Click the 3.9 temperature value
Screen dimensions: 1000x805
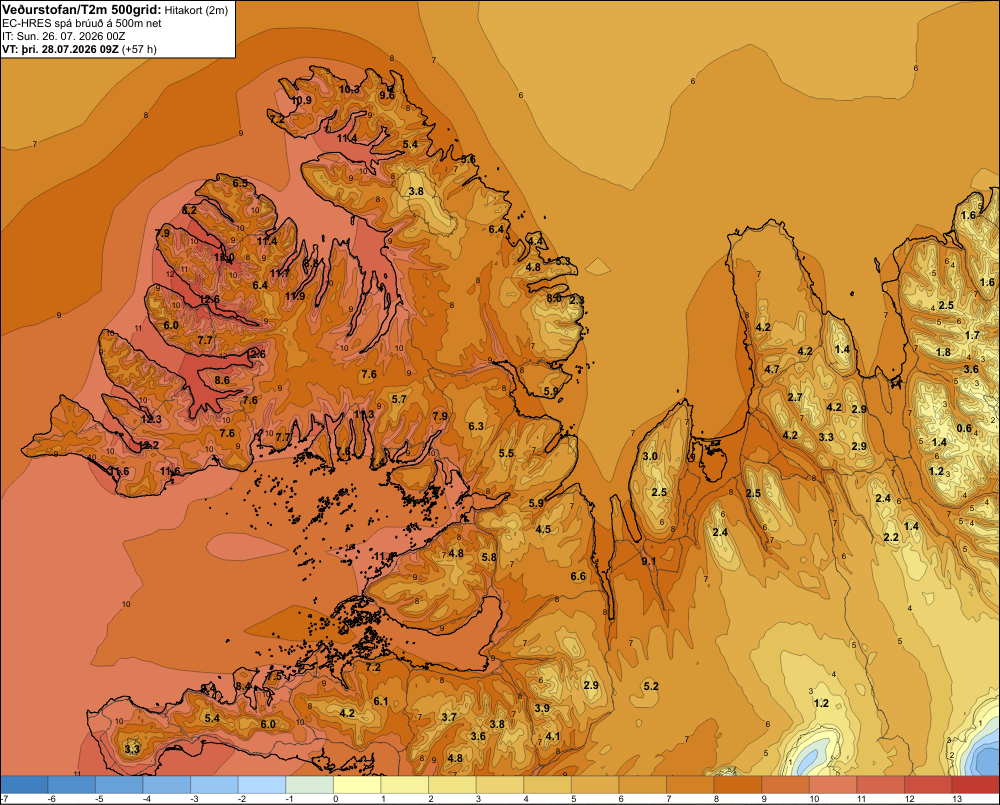click(x=542, y=709)
